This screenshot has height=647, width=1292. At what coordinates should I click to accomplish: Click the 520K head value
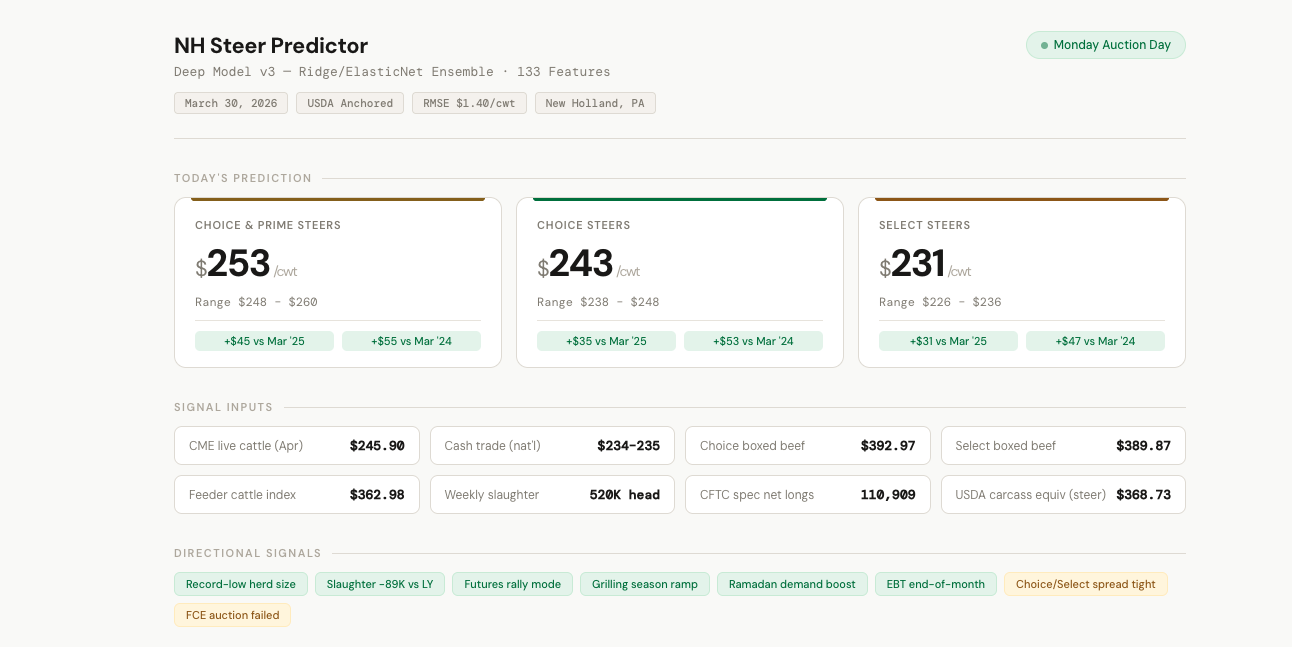coord(625,495)
